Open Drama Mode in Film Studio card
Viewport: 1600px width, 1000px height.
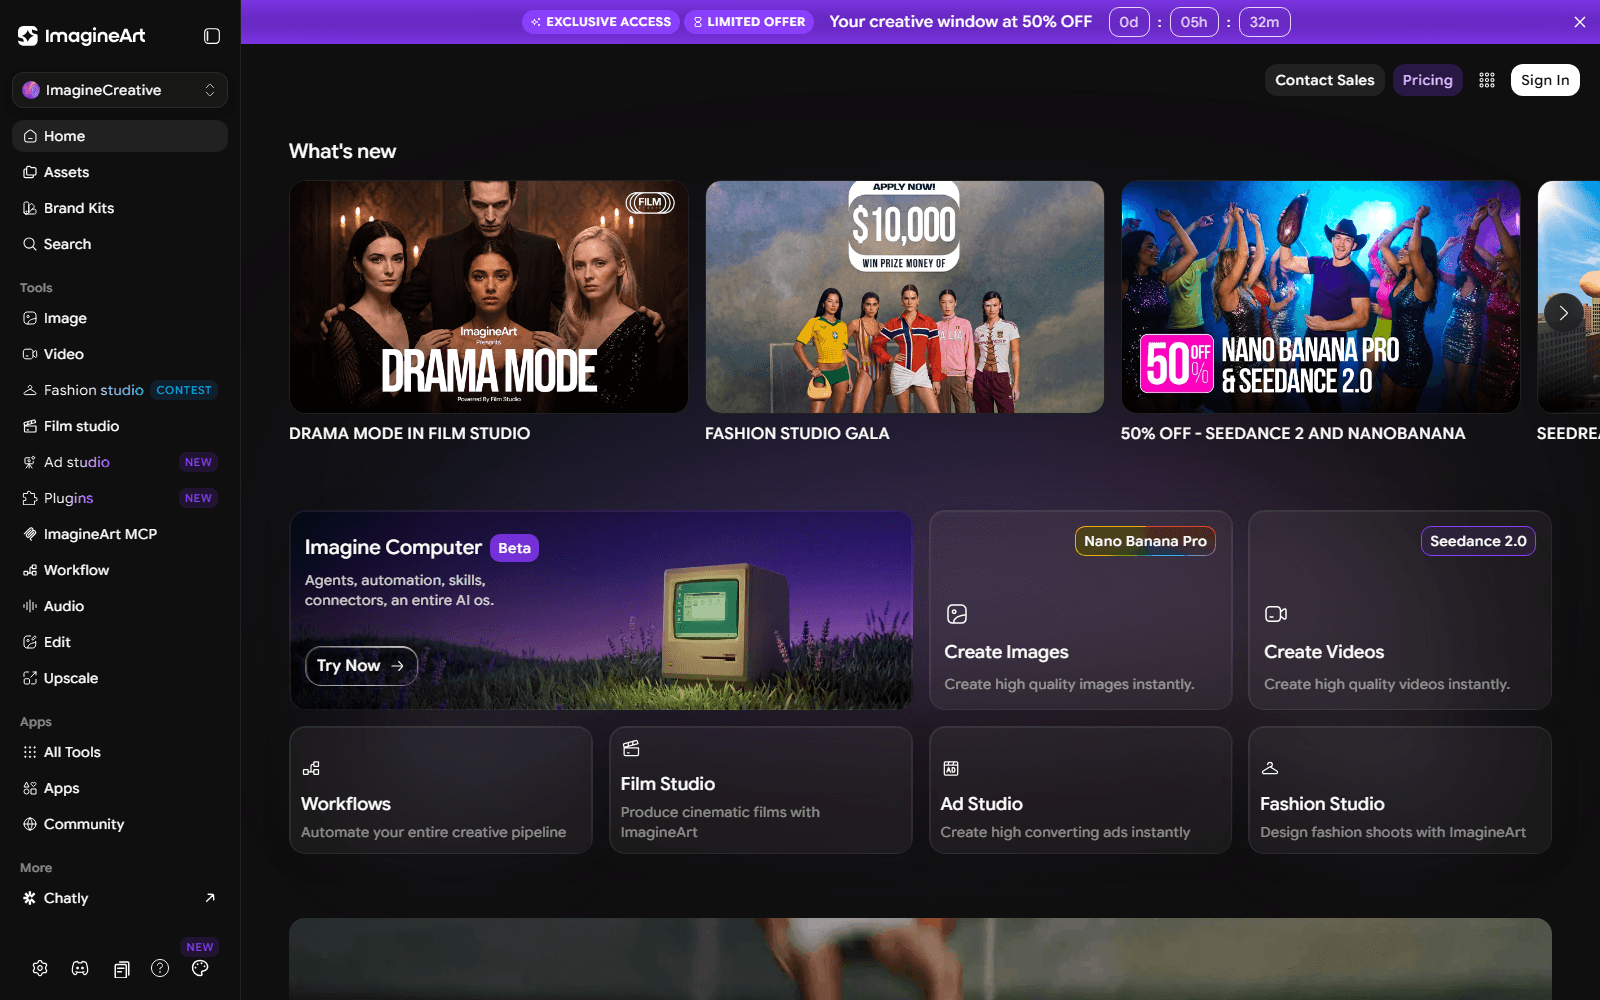click(489, 297)
